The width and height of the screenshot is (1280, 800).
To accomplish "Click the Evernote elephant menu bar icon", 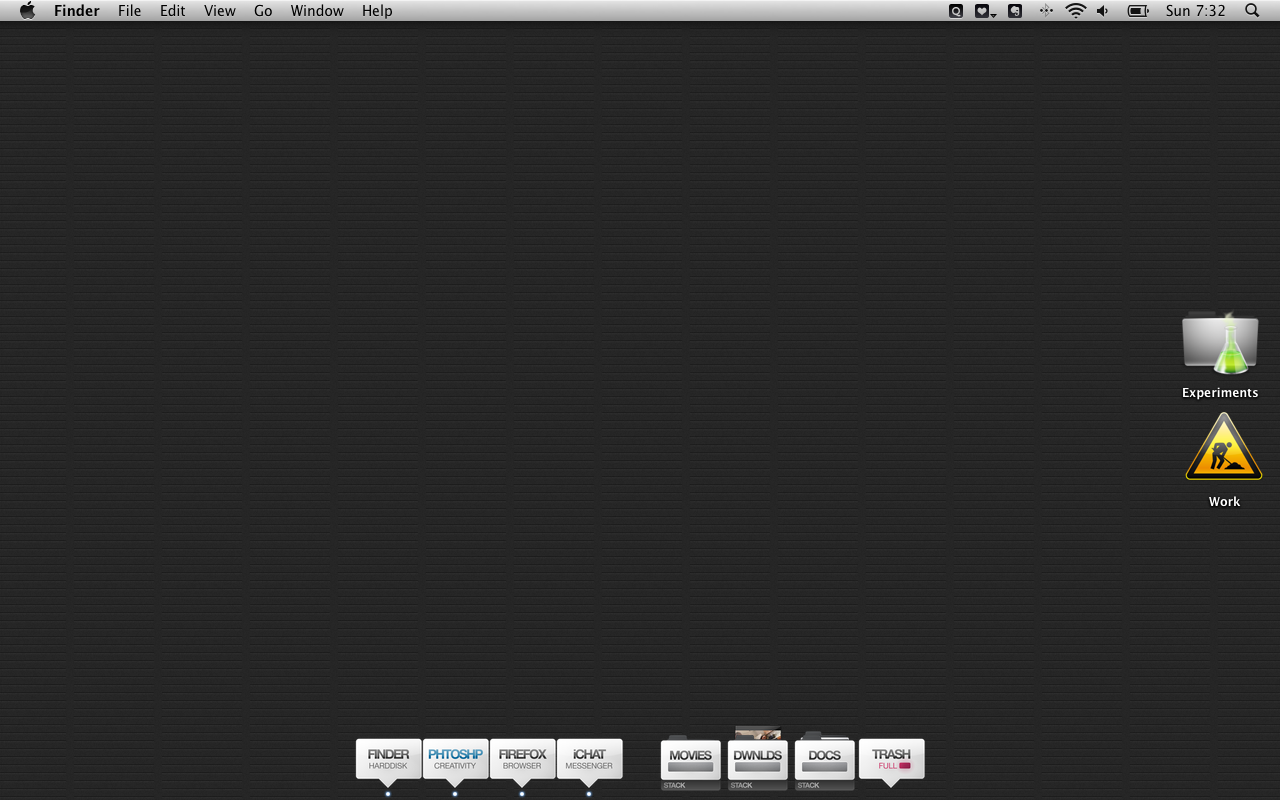I will click(x=1015, y=11).
